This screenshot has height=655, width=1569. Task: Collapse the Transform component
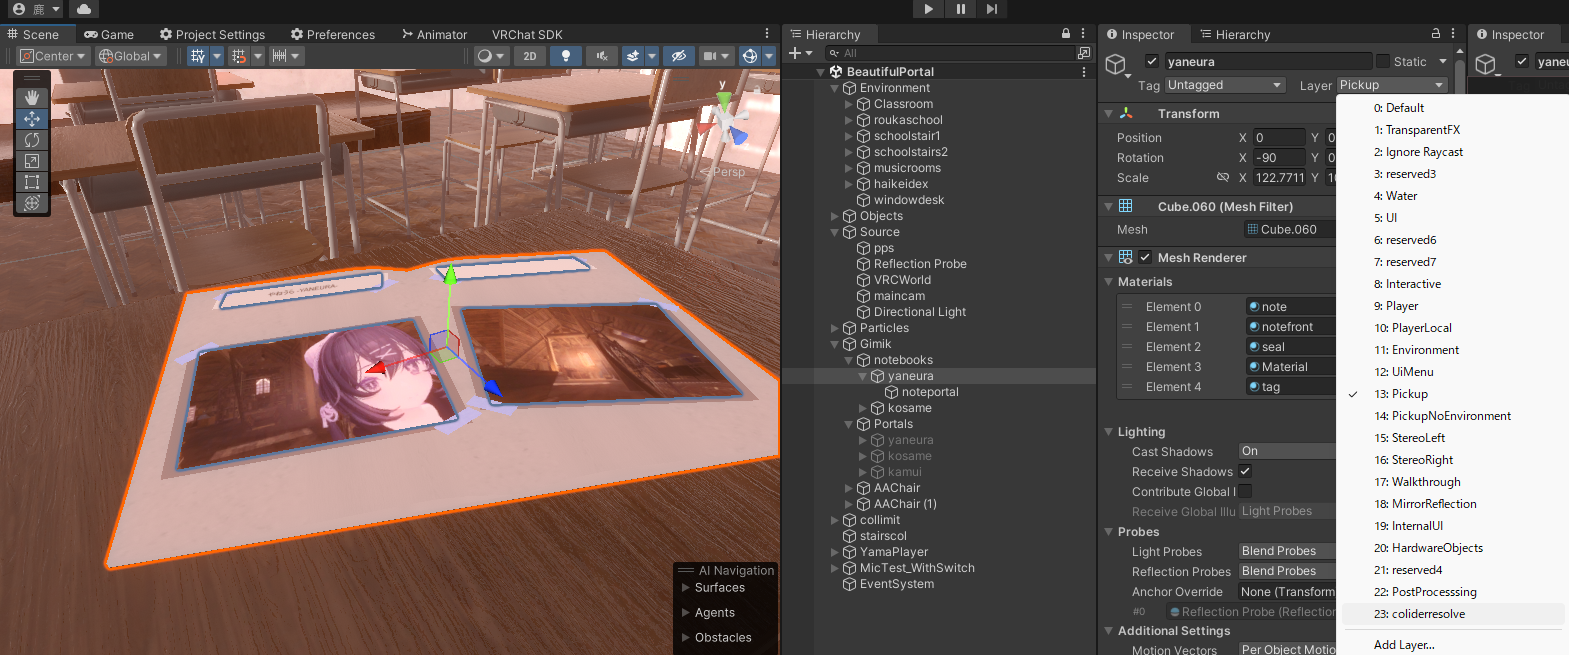click(1108, 114)
